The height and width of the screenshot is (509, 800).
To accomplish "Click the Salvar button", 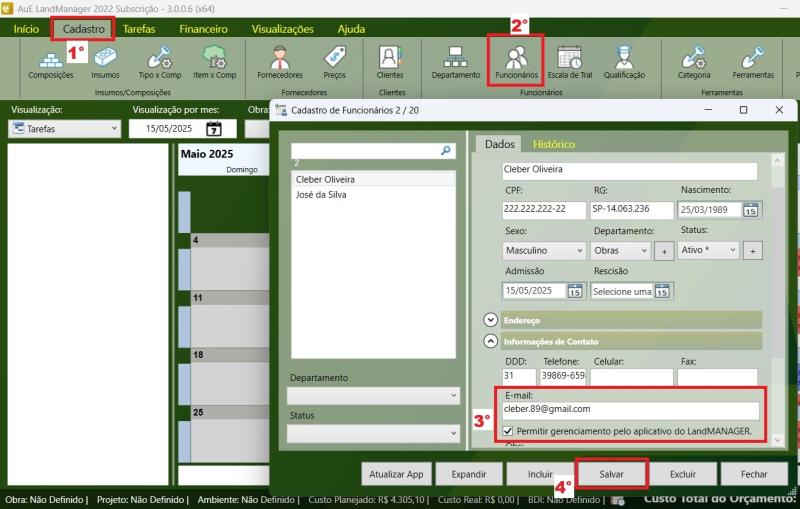I will pyautogui.click(x=611, y=473).
